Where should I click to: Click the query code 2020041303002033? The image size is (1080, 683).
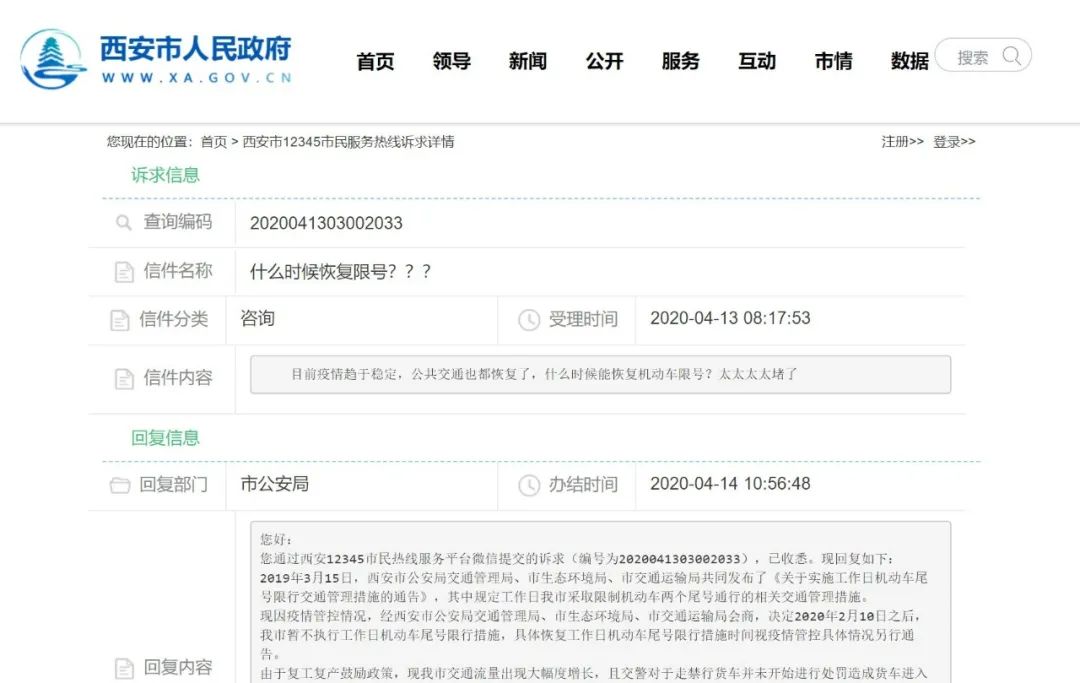click(x=326, y=223)
